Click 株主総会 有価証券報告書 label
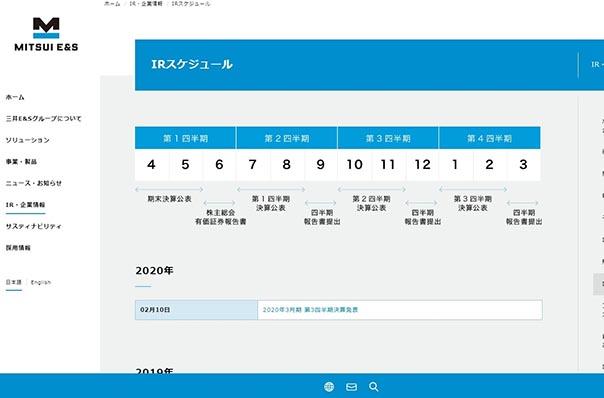 (220, 217)
